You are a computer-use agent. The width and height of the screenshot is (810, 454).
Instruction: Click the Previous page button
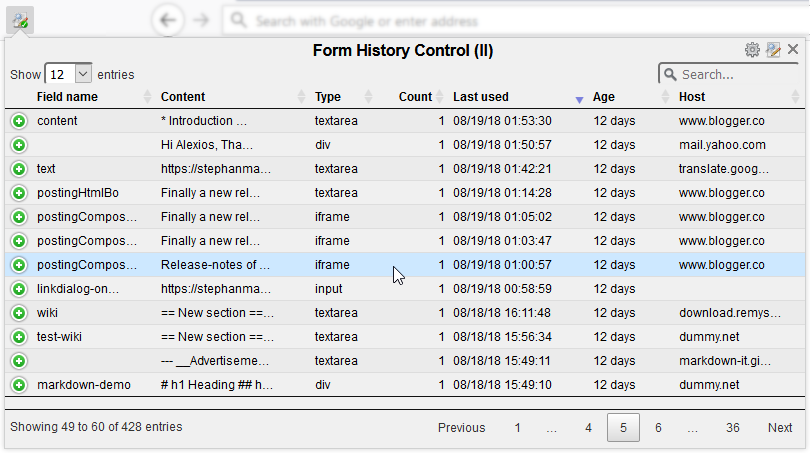(461, 427)
